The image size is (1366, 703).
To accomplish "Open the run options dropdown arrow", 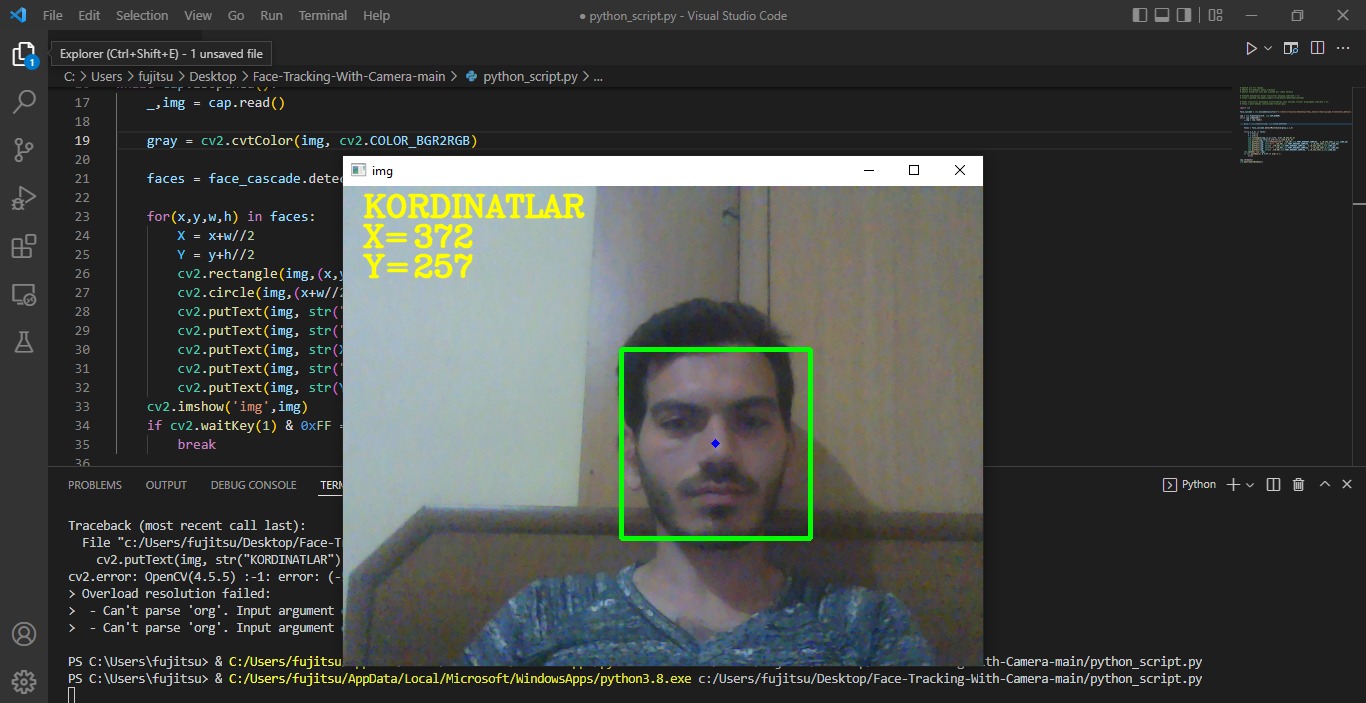I will 1268,48.
